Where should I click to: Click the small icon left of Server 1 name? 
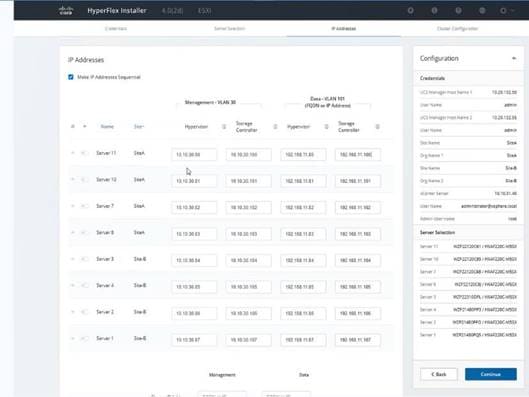[84, 338]
